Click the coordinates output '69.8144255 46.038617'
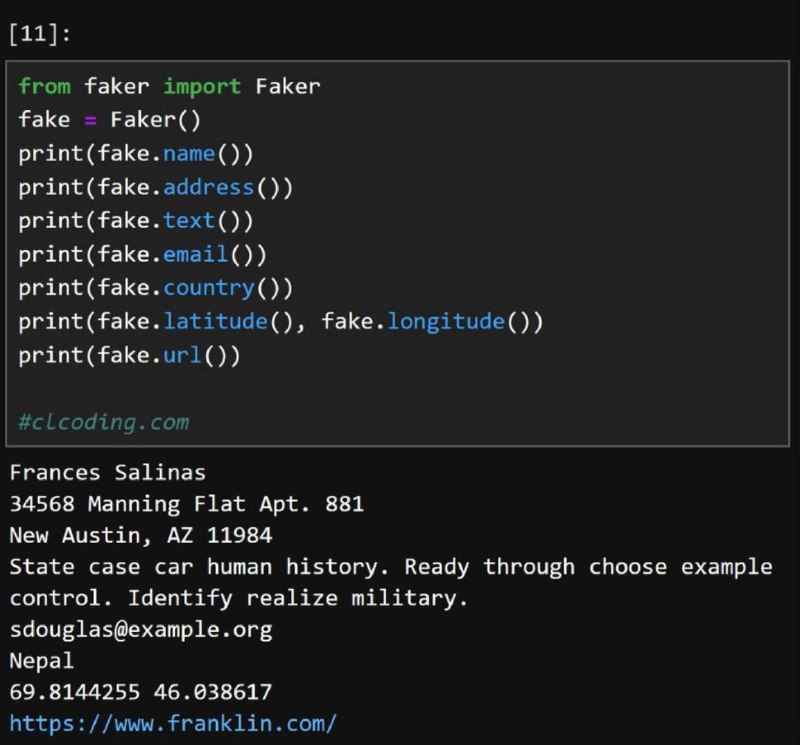The width and height of the screenshot is (800, 745). [141, 692]
